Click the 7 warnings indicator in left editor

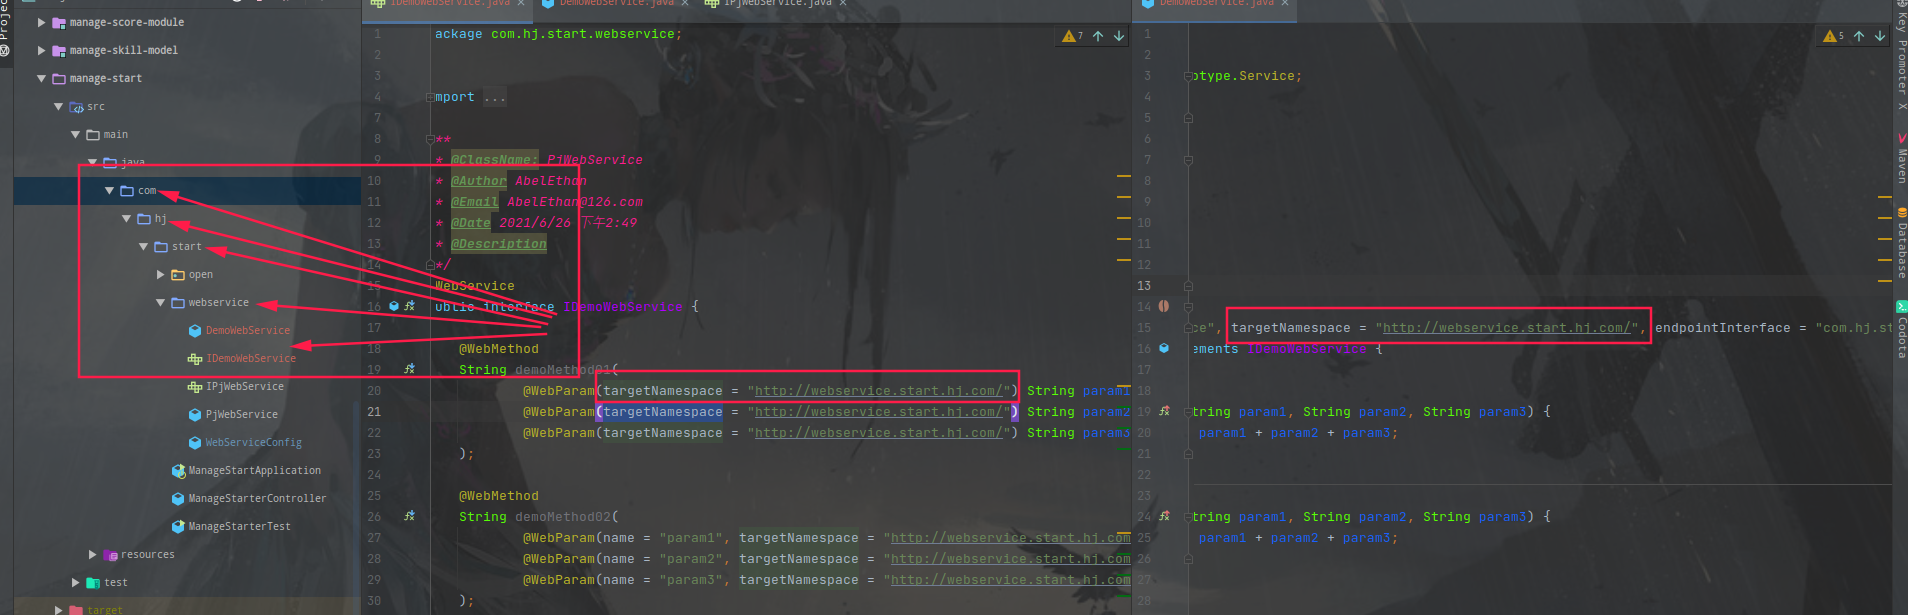click(1073, 36)
